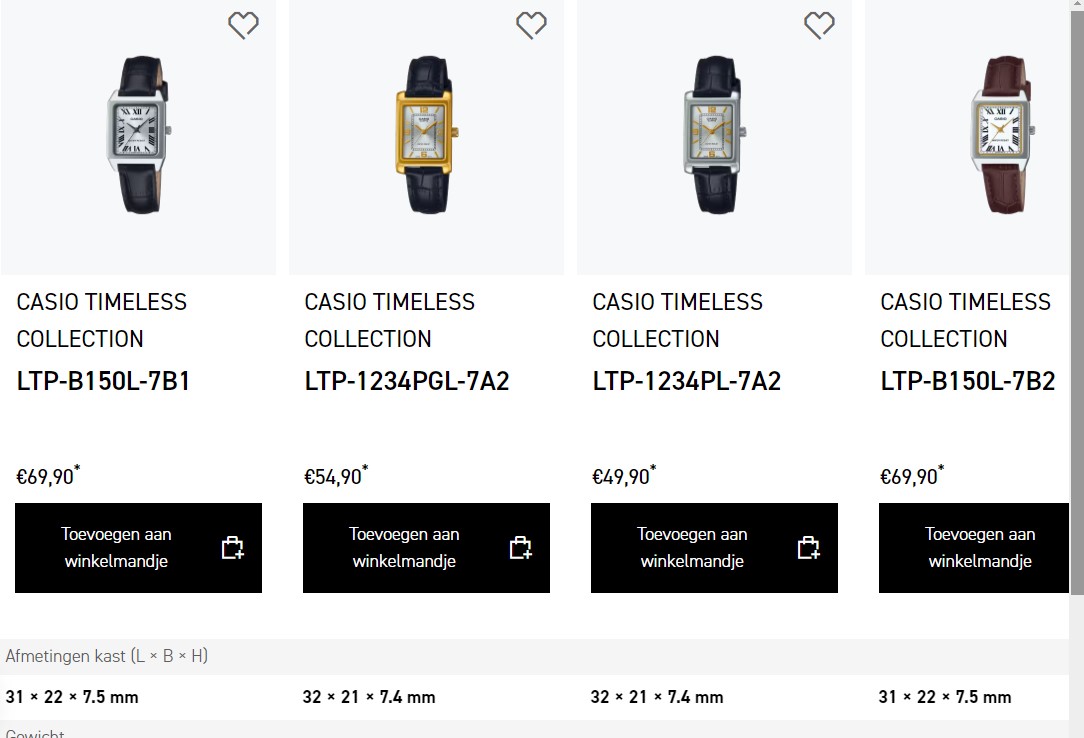Open LTP-1234PL-7A2 product title link
The height and width of the screenshot is (738, 1084).
[x=686, y=381]
